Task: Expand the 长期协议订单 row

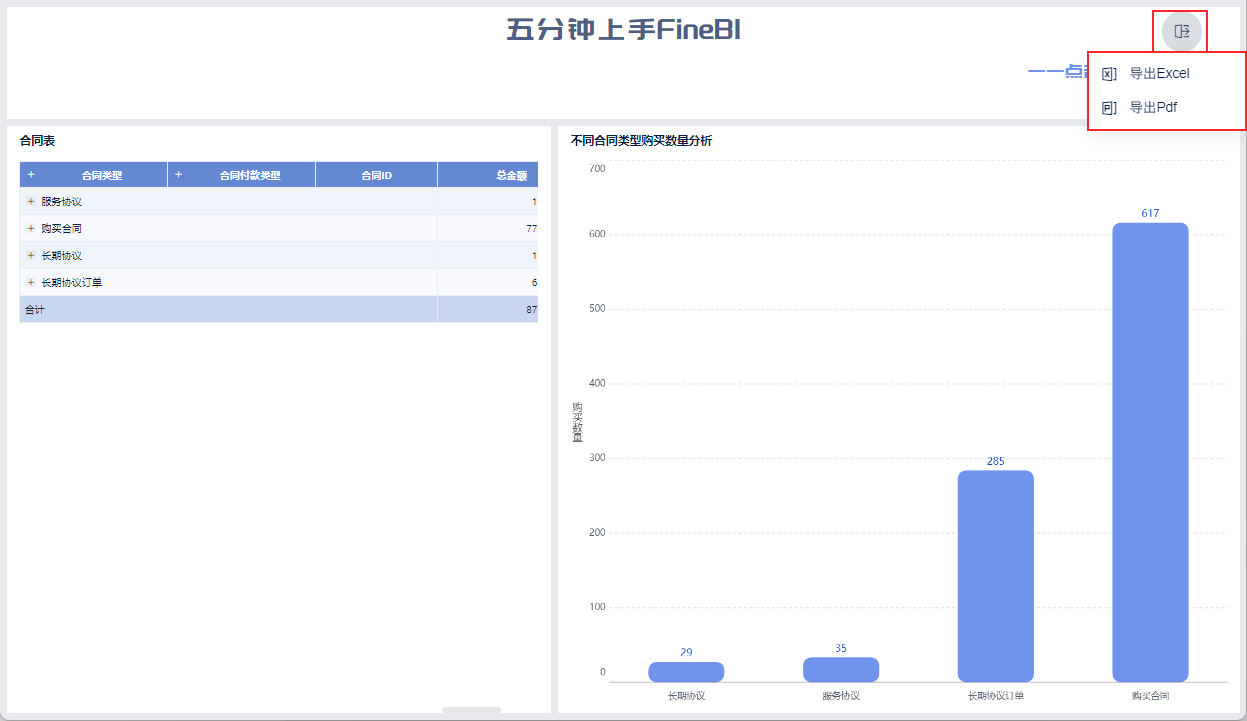Action: coord(31,283)
